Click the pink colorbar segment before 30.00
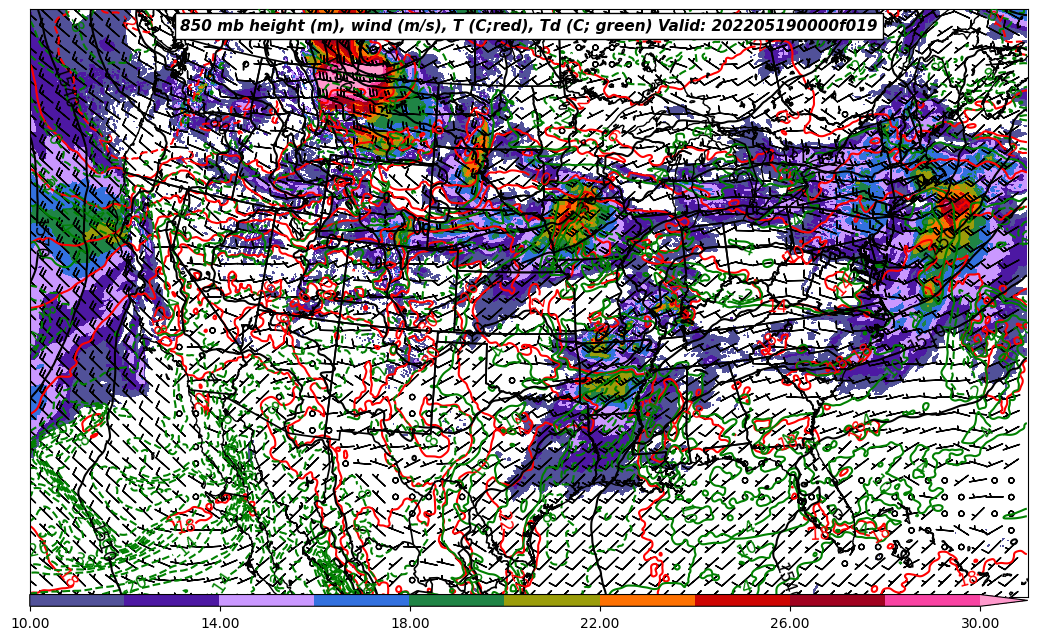1037x640 pixels. point(933,600)
